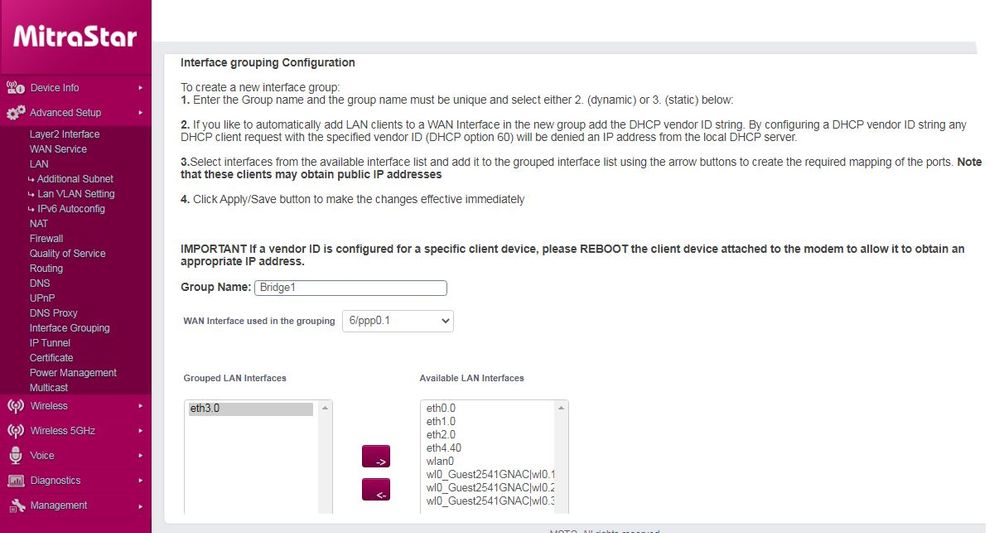Open the WAN Interface grouping dropdown
Viewport: 999px width, 533px height.
point(397,321)
